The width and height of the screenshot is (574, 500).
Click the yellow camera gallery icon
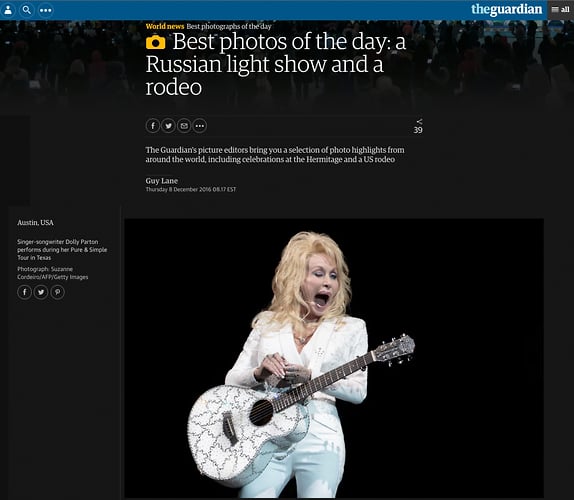(x=156, y=42)
